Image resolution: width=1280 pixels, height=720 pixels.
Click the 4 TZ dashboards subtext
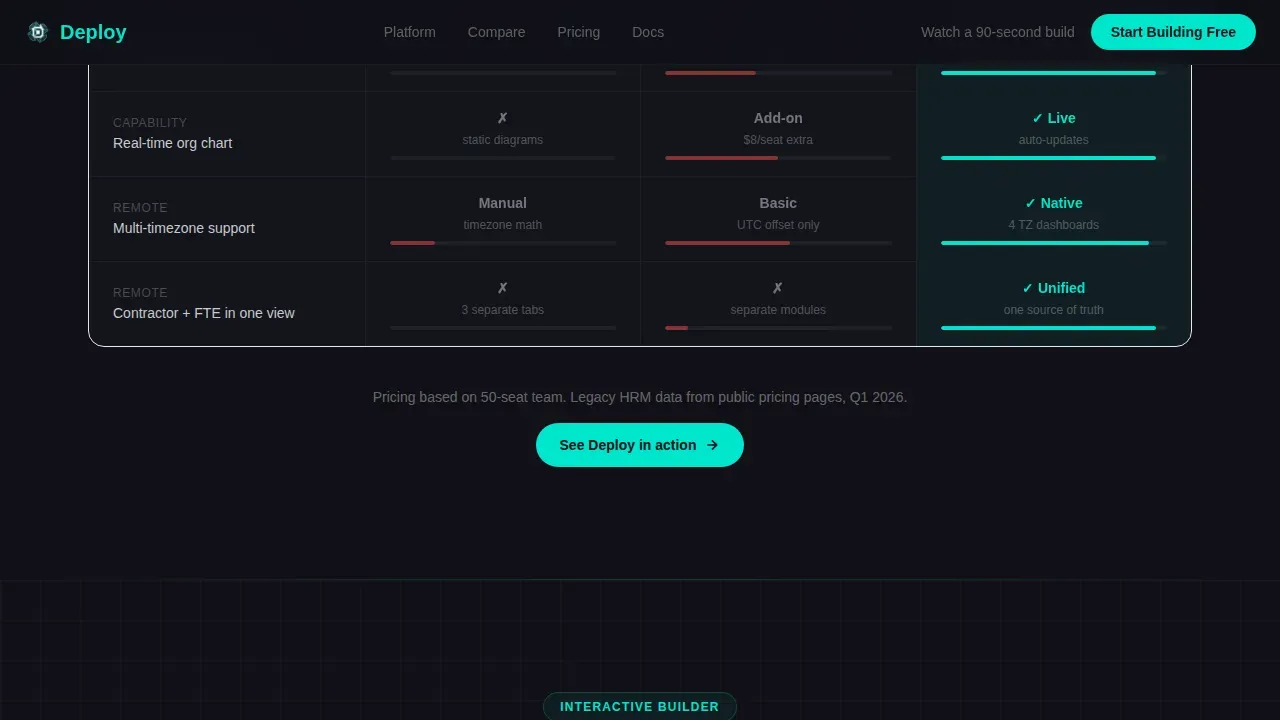pyautogui.click(x=1054, y=225)
